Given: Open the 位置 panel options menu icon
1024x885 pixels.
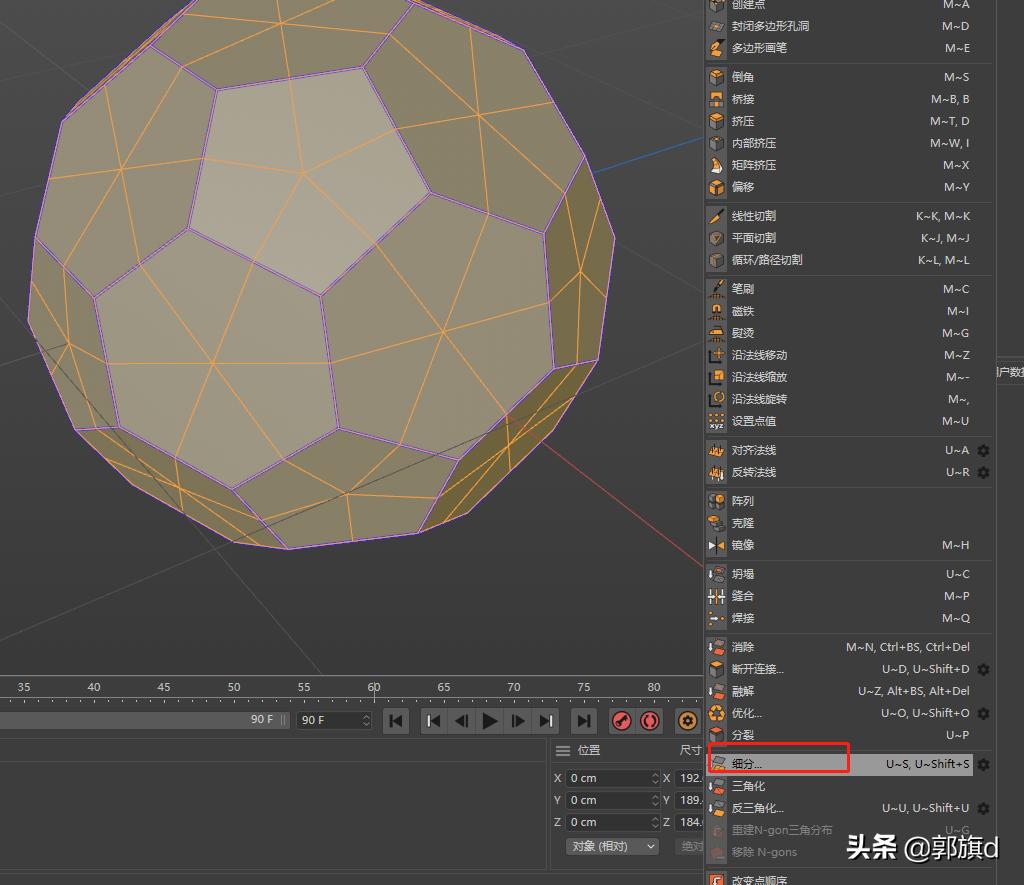Looking at the screenshot, I should click(x=562, y=749).
